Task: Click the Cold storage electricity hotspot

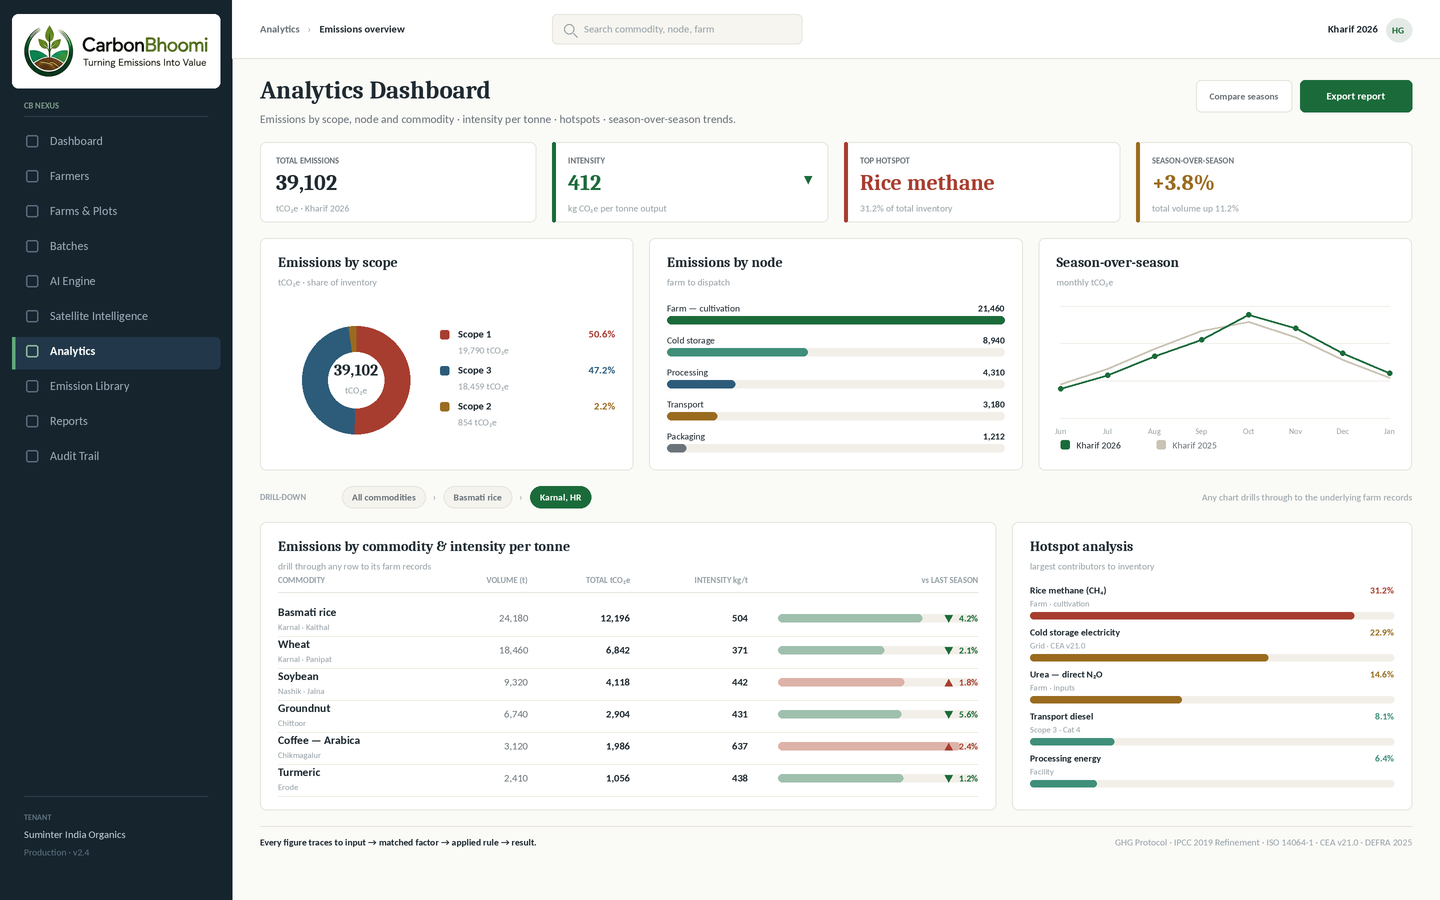Action: tap(1212, 645)
